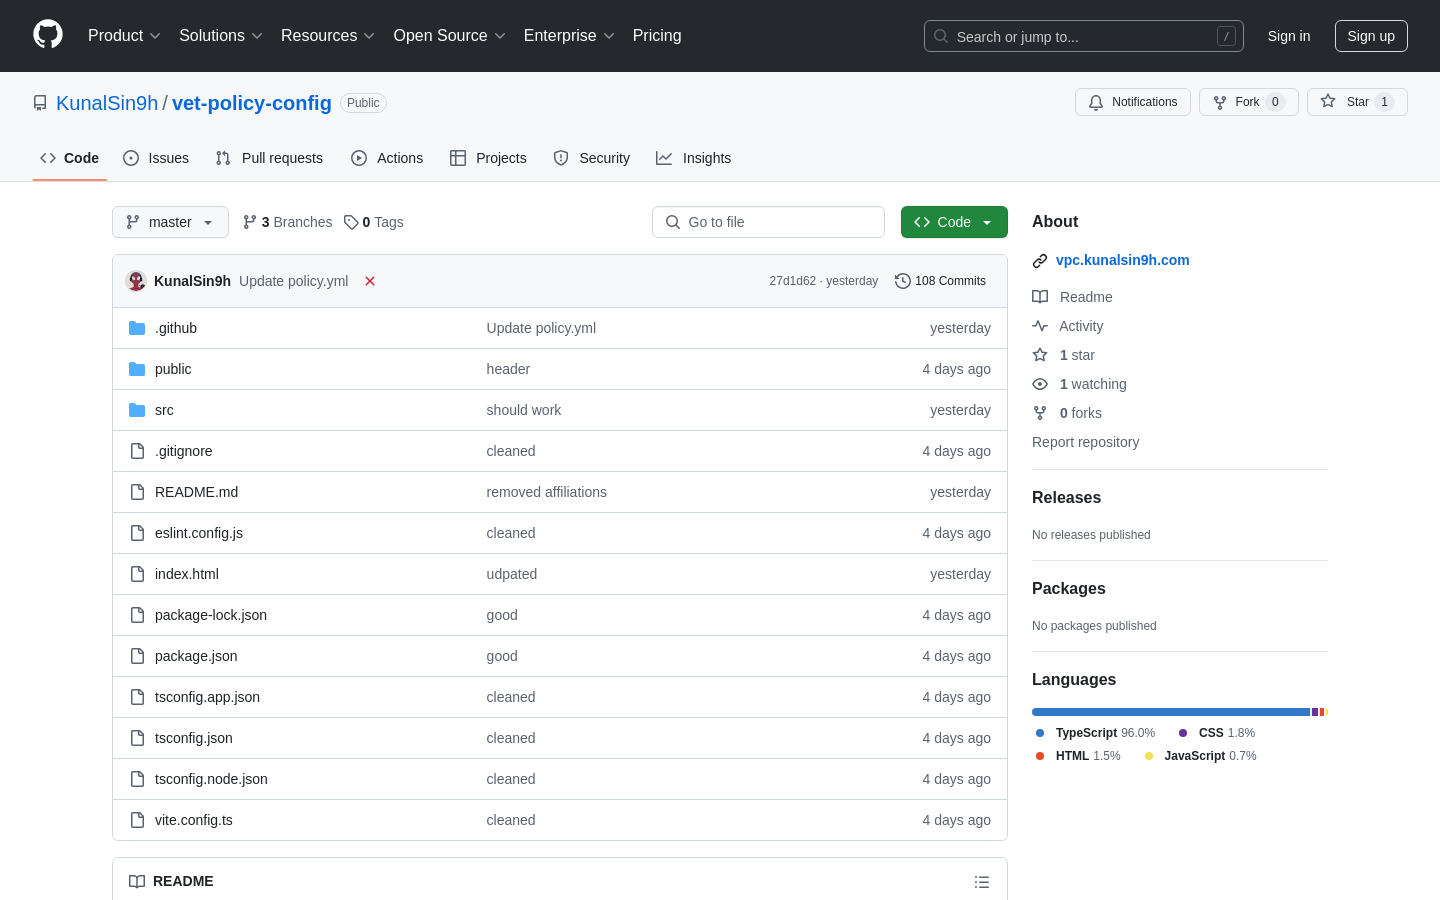1440x900 pixels.
Task: Open commit message 'removed affiliations'
Action: (546, 492)
